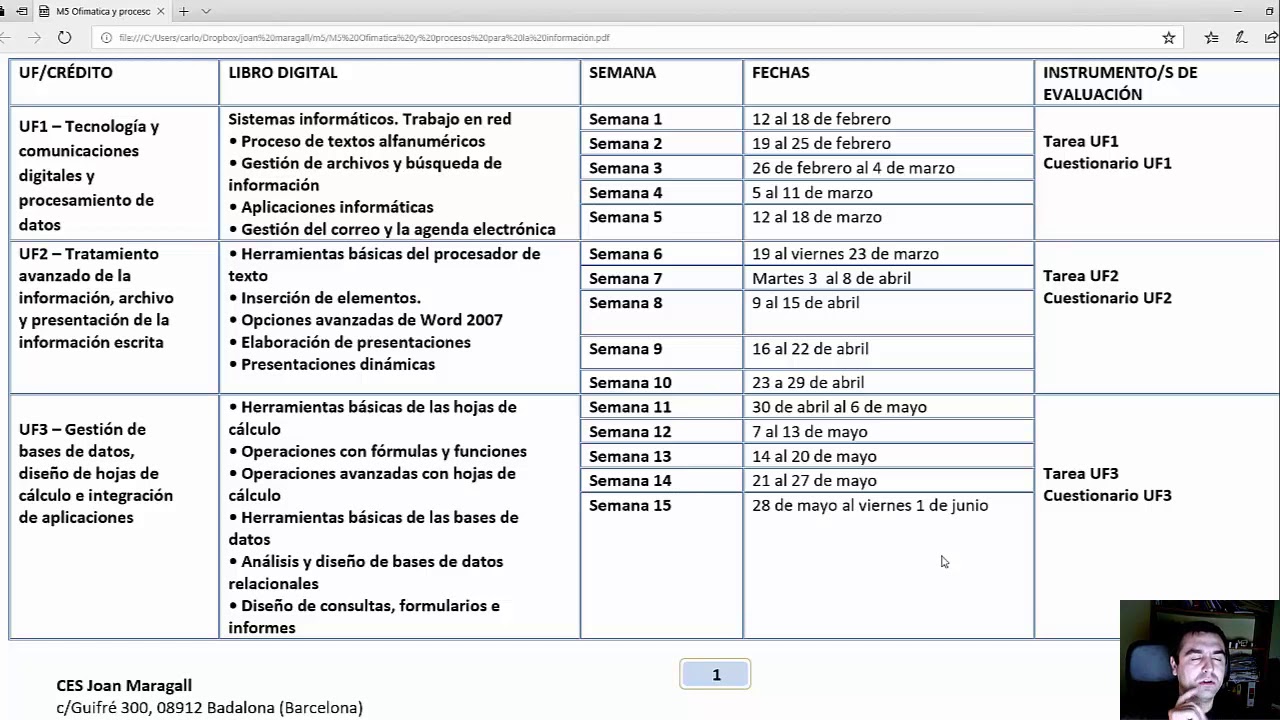
Task: Click the date 21 al 27 de mayo
Action: point(814,481)
